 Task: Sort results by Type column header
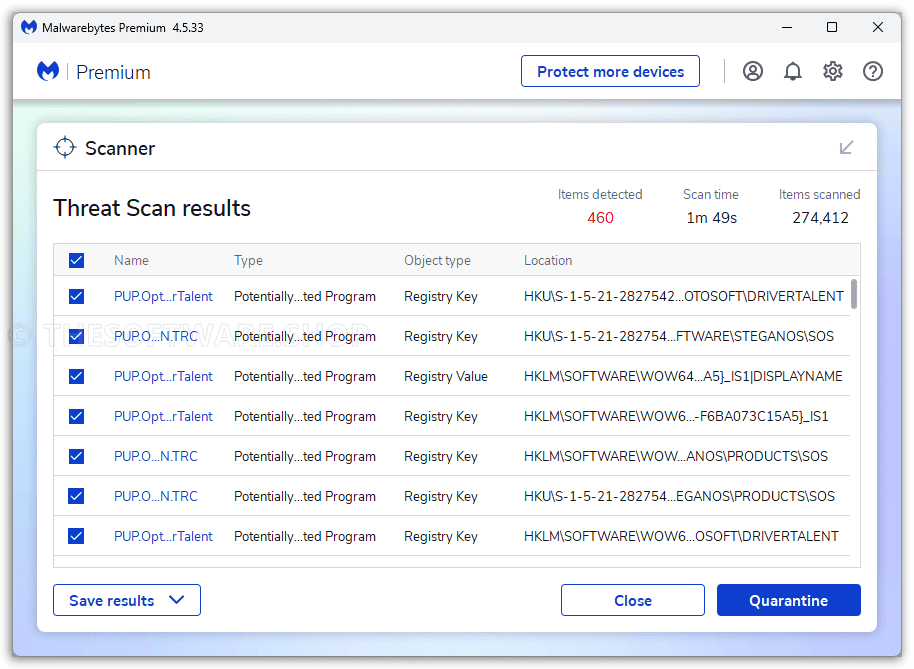(x=248, y=260)
